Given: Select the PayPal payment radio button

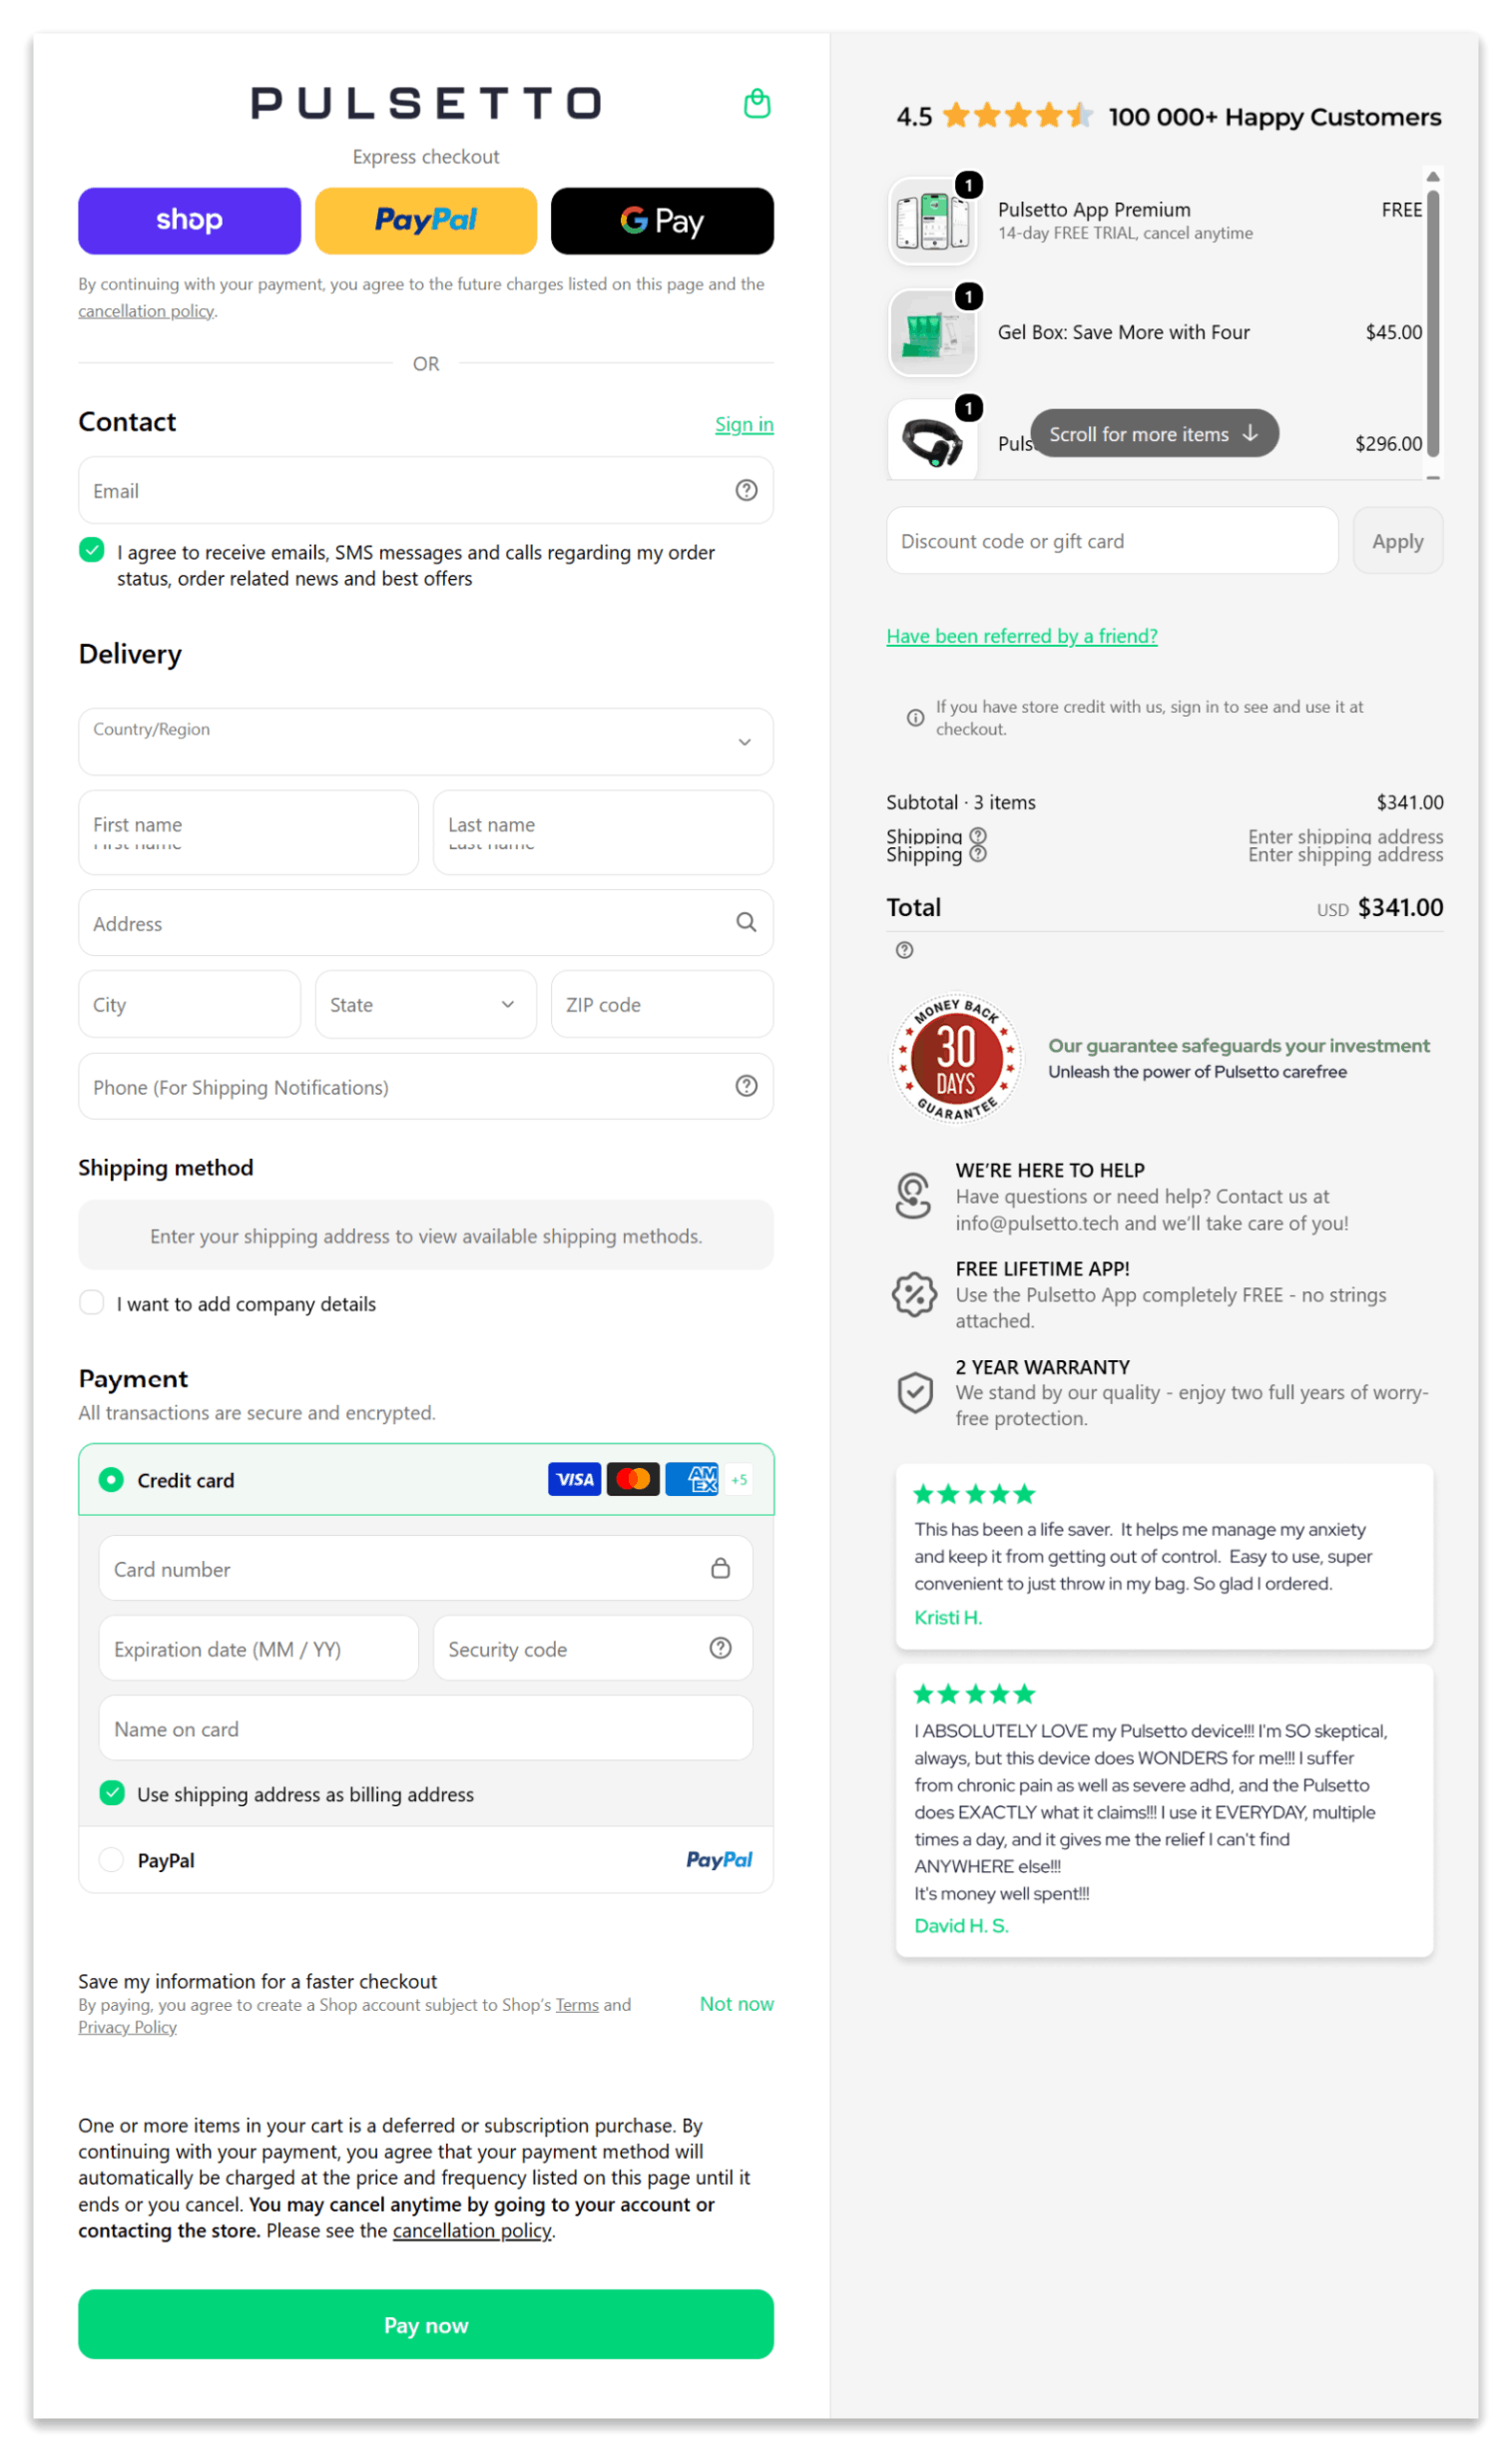Looking at the screenshot, I should [111, 1859].
